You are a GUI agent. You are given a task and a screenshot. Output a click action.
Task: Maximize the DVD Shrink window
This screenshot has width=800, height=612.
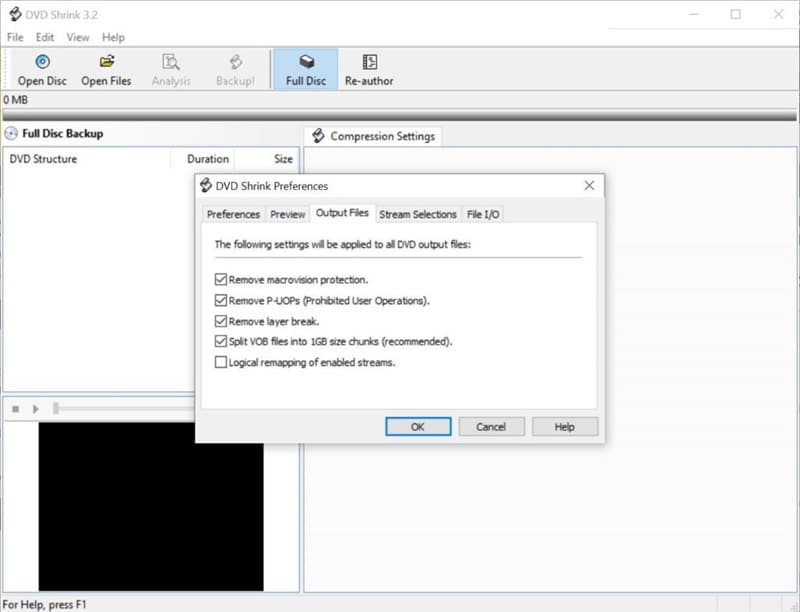coord(735,14)
